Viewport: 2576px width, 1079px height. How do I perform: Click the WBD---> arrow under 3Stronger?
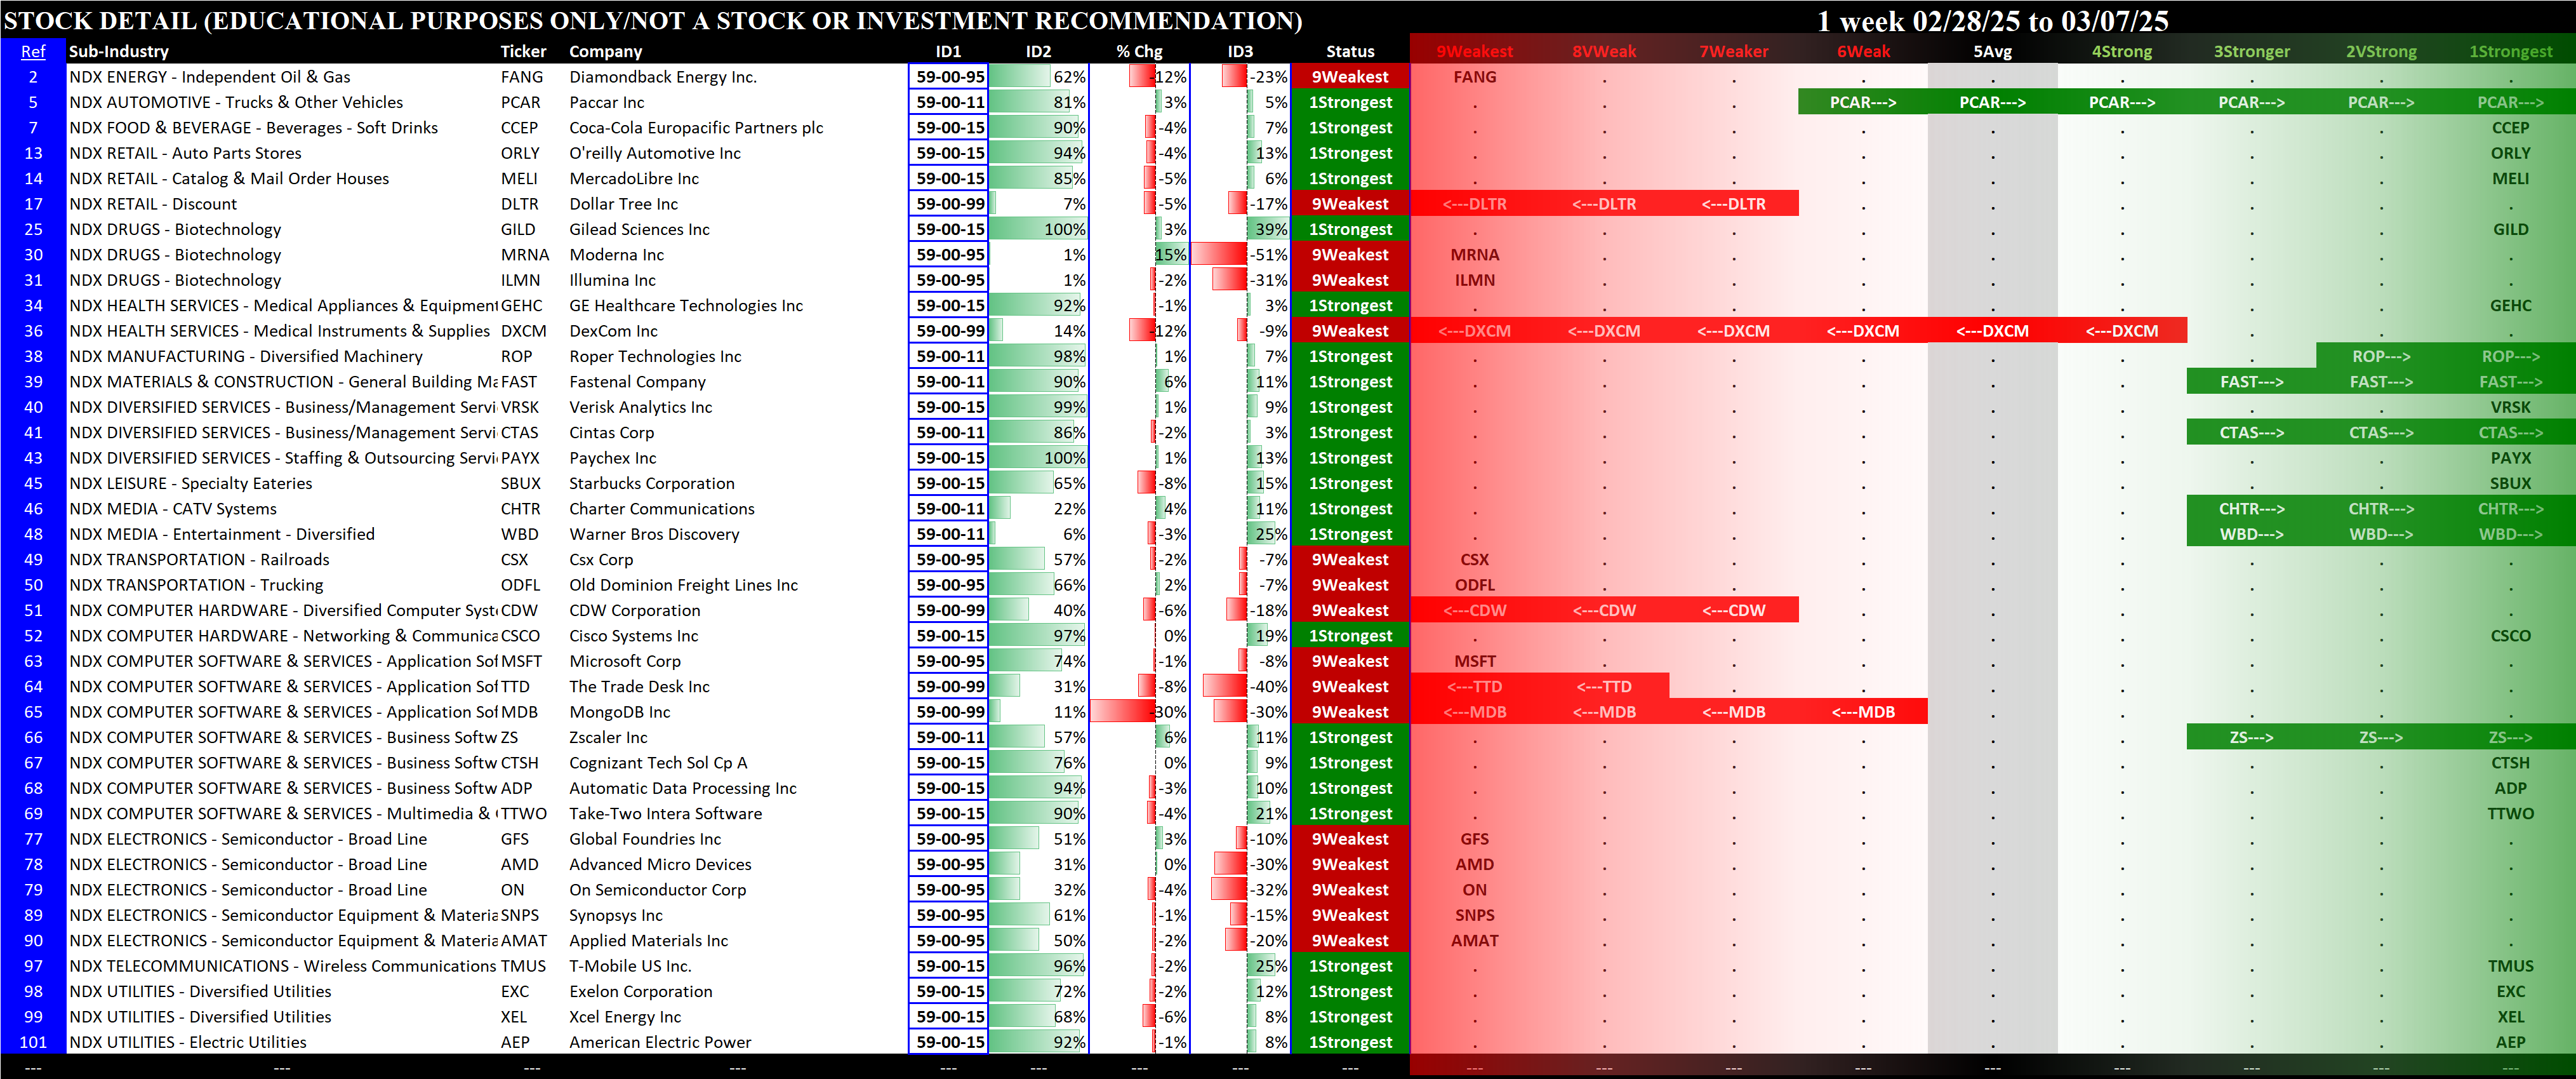click(x=2251, y=534)
